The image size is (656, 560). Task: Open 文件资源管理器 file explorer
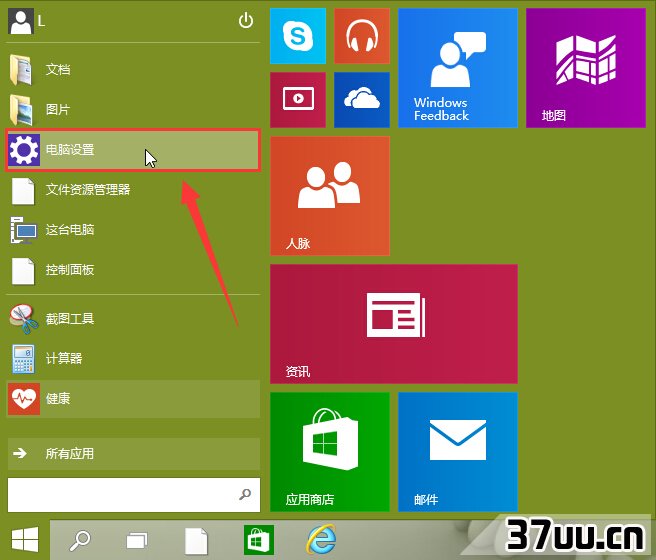click(x=133, y=190)
